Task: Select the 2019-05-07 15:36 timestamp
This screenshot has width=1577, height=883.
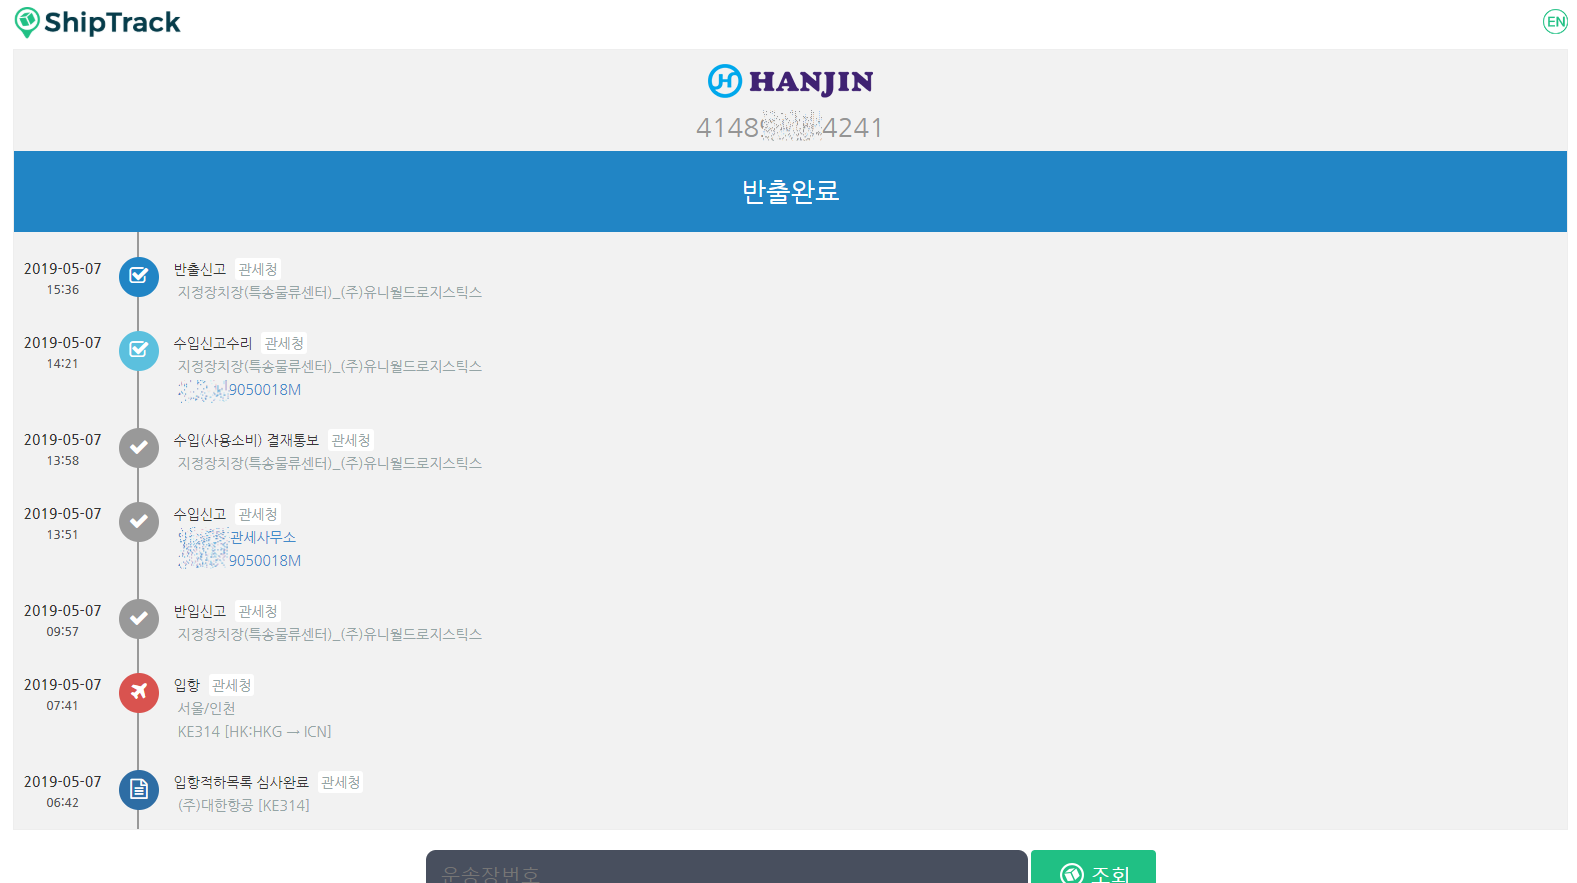Action: tap(63, 278)
